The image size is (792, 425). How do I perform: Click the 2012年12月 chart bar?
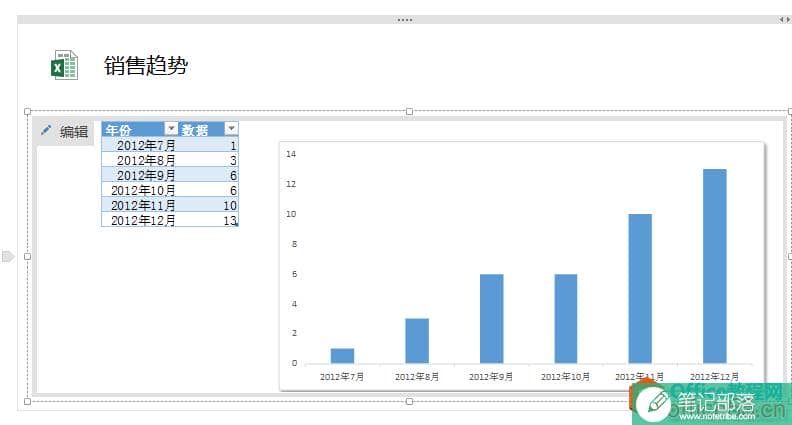coord(715,266)
